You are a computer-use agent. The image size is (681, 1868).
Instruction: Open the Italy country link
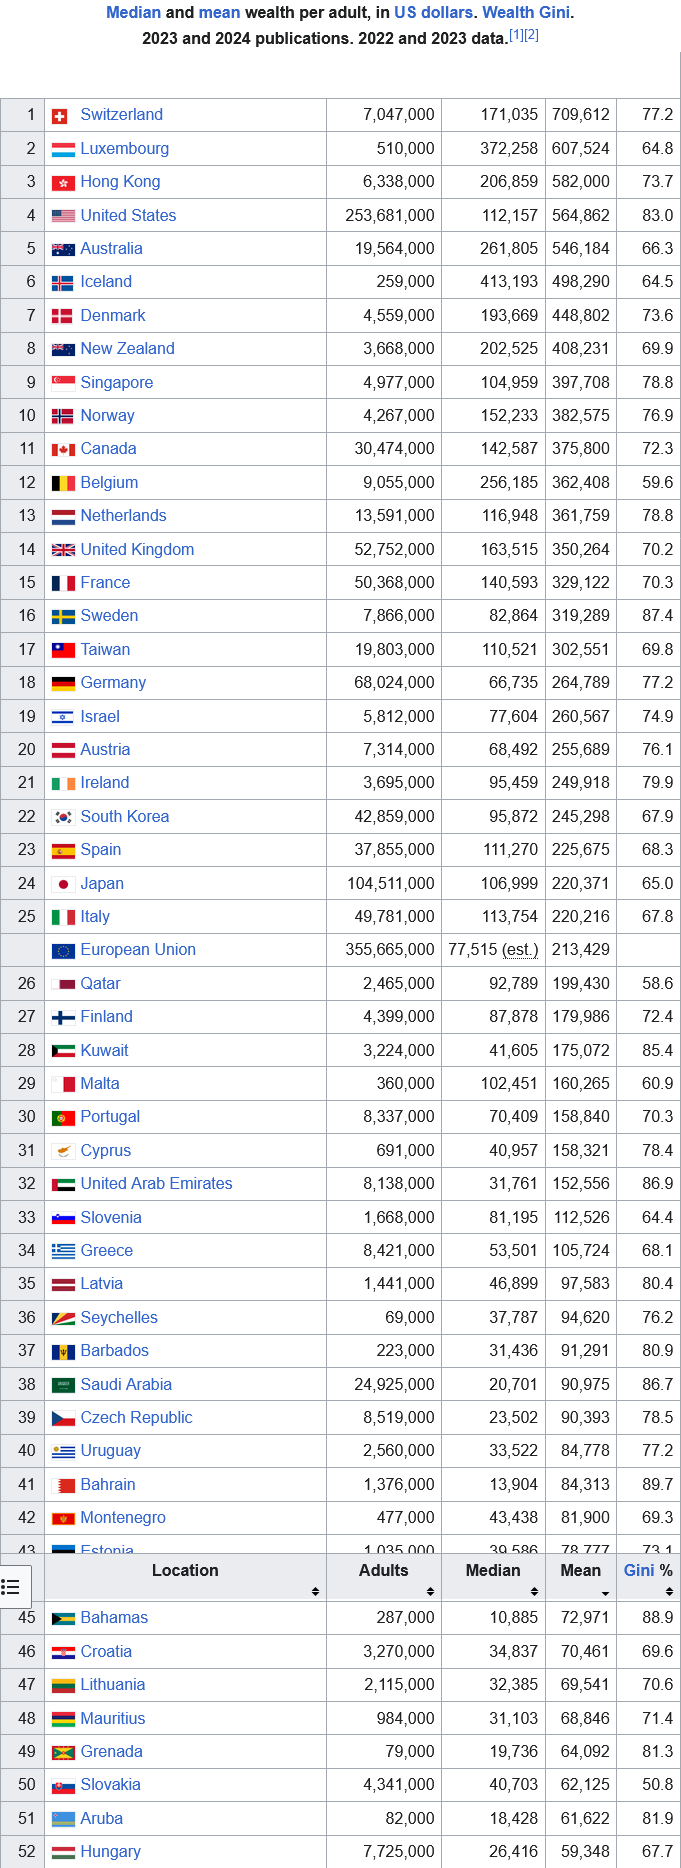tap(95, 916)
